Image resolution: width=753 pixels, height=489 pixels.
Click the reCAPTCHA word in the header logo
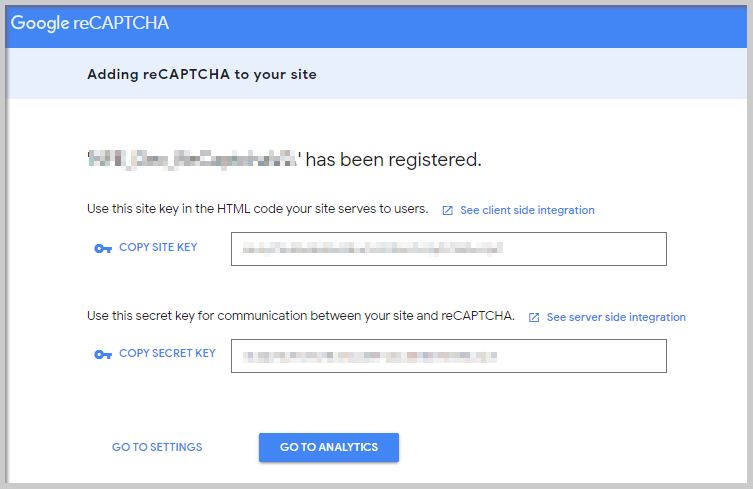coord(121,23)
